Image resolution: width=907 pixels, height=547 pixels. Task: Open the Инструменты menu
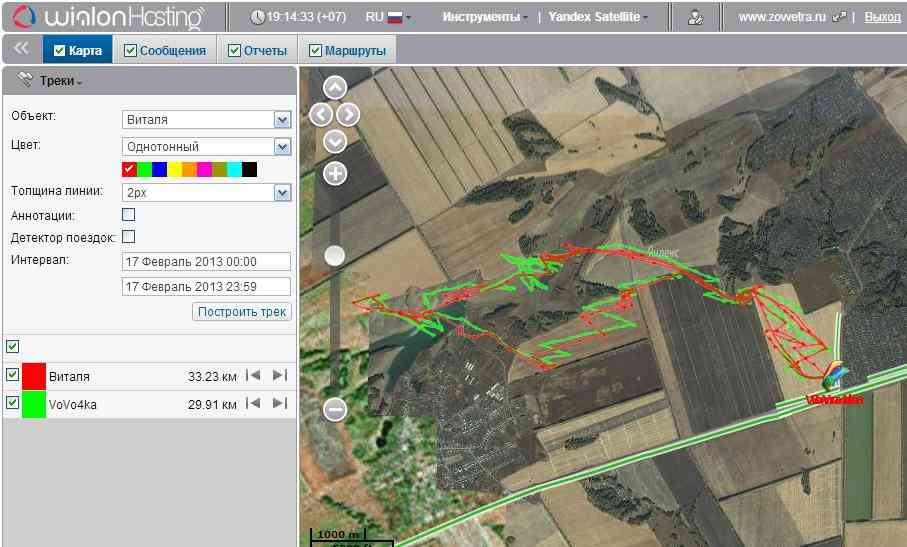(486, 17)
